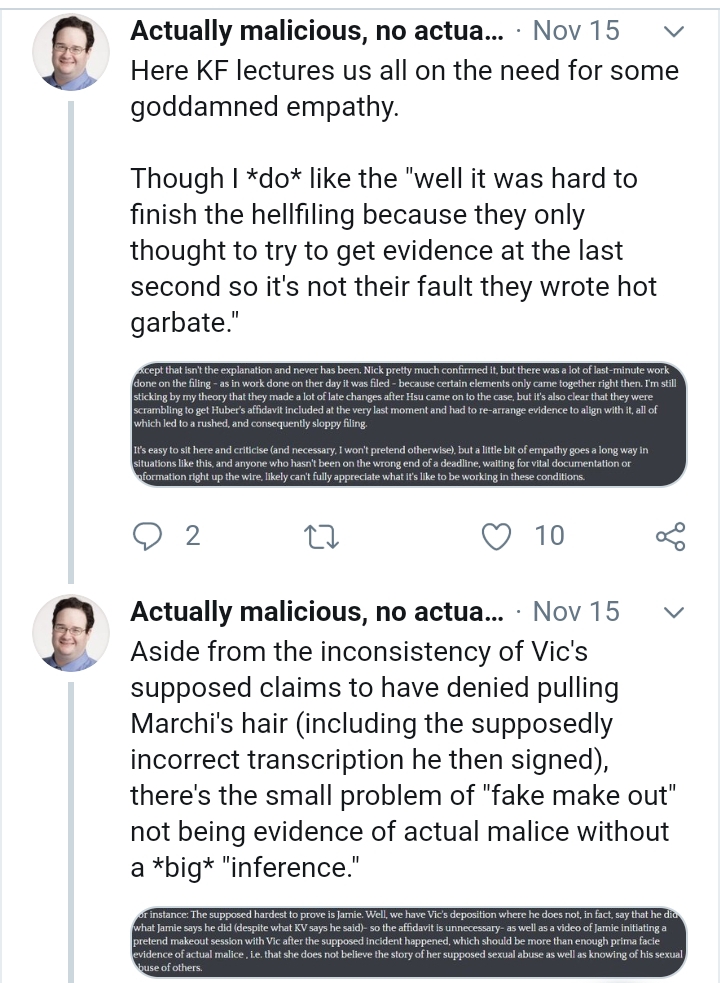Screen dimensions: 720x983
Task: View the like count 10 on first tweet
Action: 549,537
